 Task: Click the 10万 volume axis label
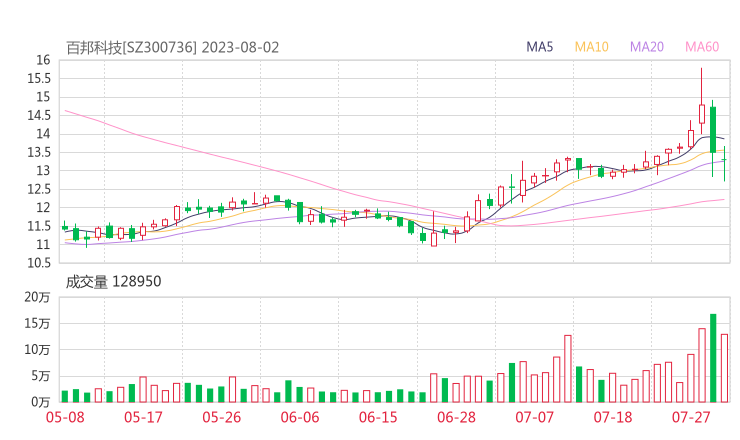pyautogui.click(x=37, y=350)
